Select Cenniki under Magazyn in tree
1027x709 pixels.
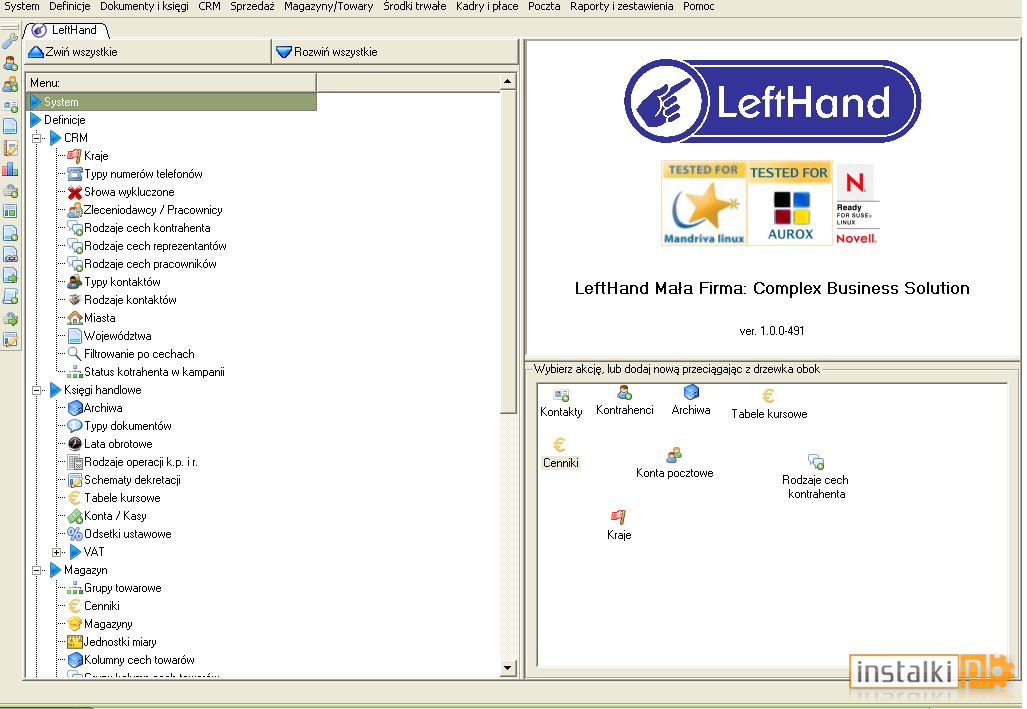coord(102,606)
